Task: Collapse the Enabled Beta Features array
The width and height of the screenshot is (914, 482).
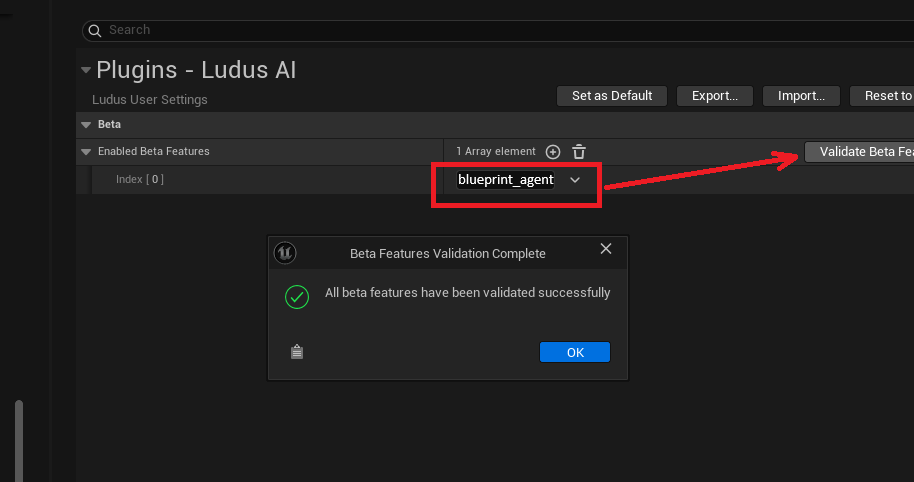Action: [x=86, y=152]
